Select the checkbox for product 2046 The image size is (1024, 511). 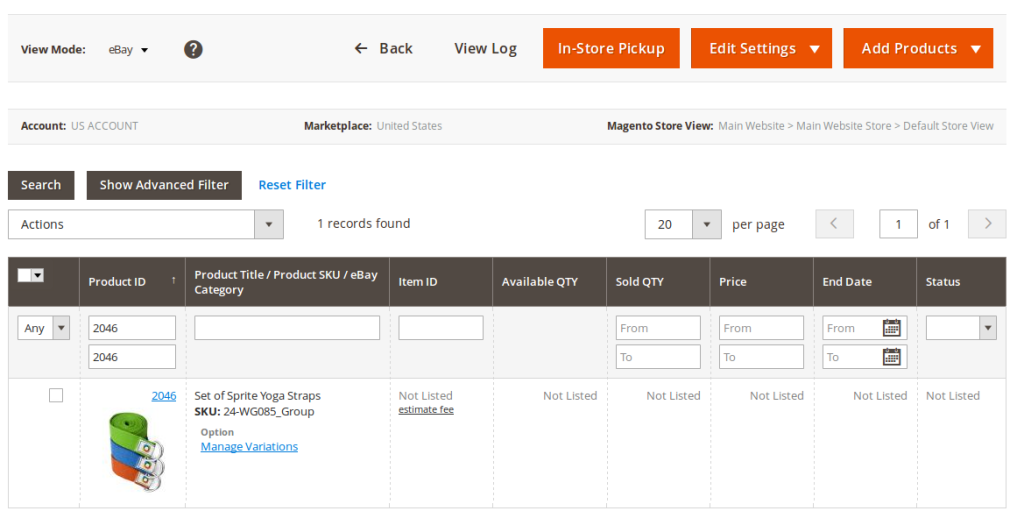(56, 396)
